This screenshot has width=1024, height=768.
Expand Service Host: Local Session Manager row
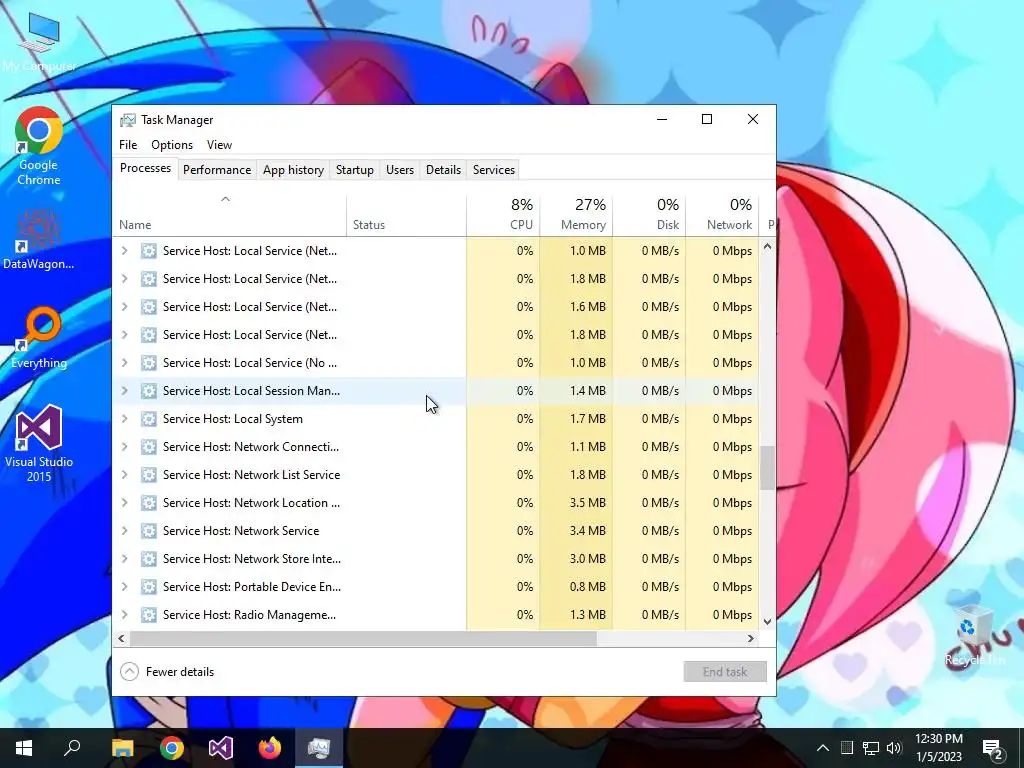tap(125, 391)
